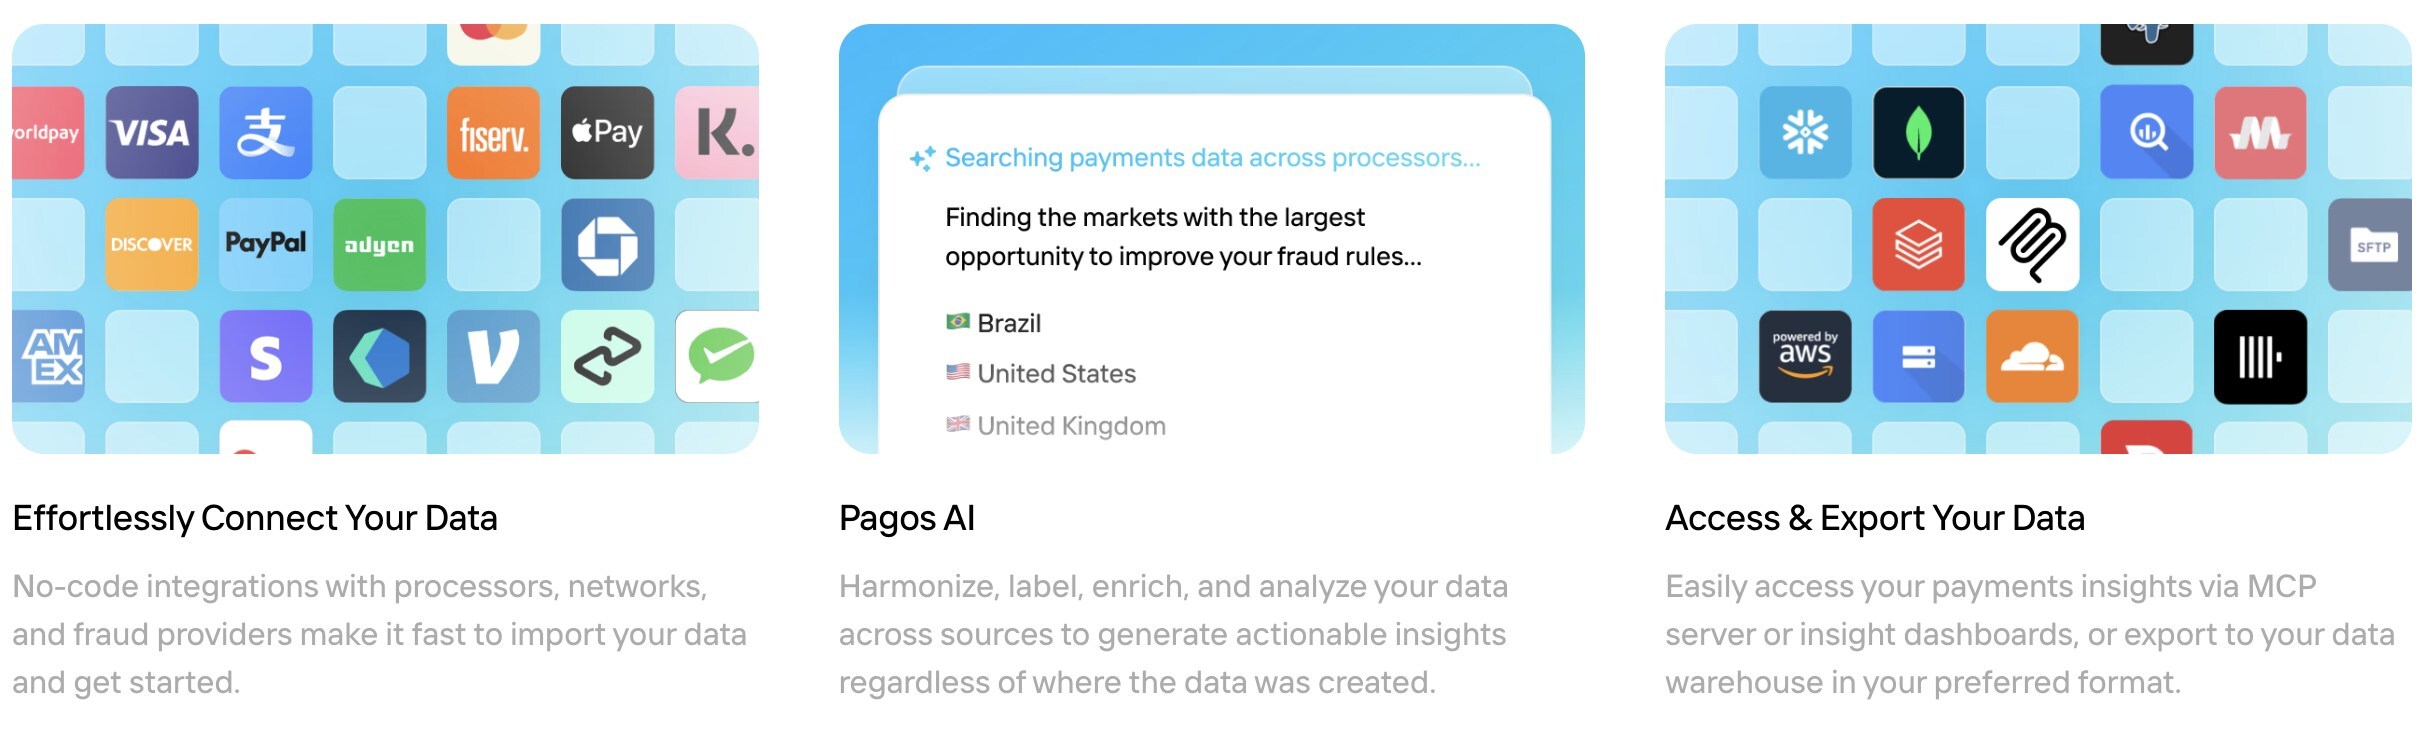The width and height of the screenshot is (2426, 730).
Task: Select the red Databricks layers tile
Action: (x=1918, y=244)
